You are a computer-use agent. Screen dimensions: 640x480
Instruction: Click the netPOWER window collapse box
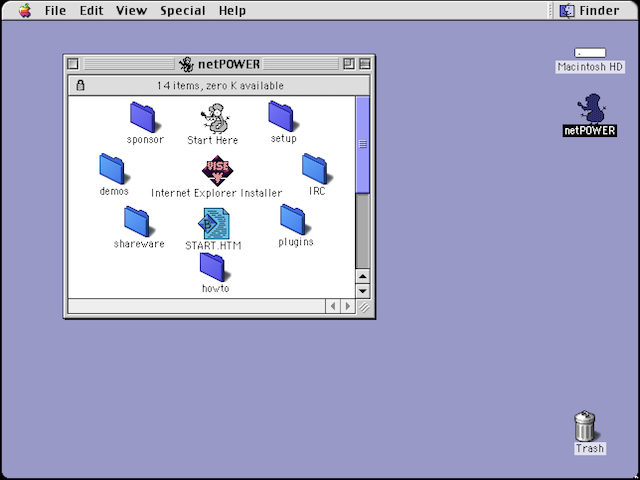pyautogui.click(x=365, y=64)
